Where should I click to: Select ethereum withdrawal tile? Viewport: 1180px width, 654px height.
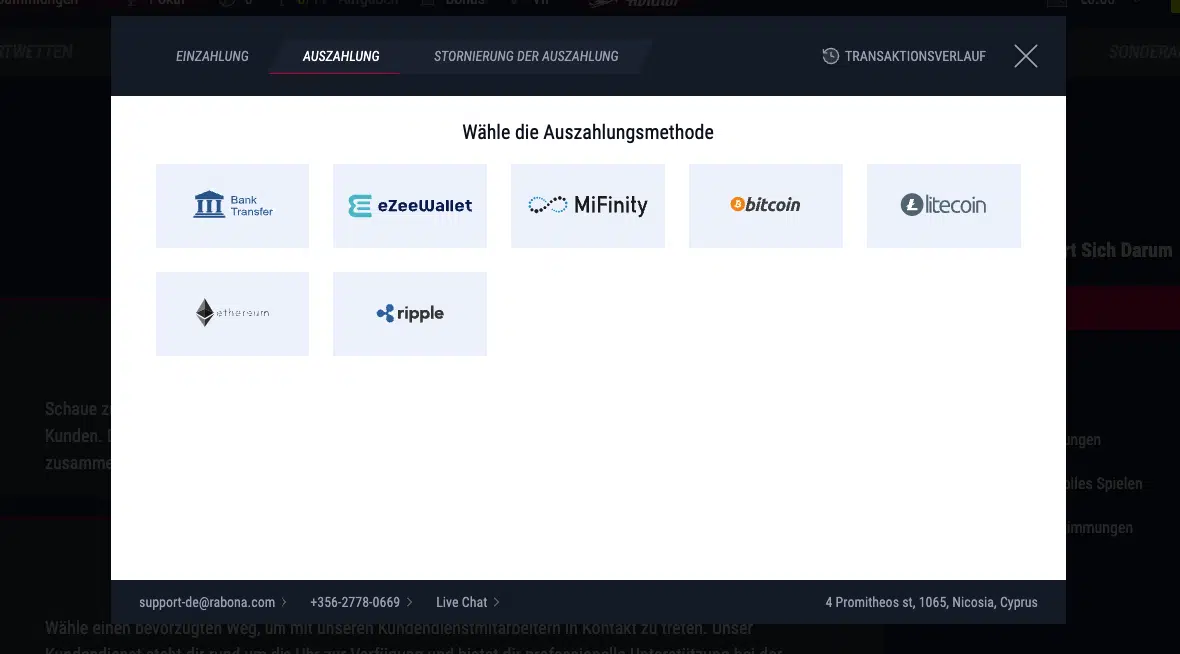point(232,314)
